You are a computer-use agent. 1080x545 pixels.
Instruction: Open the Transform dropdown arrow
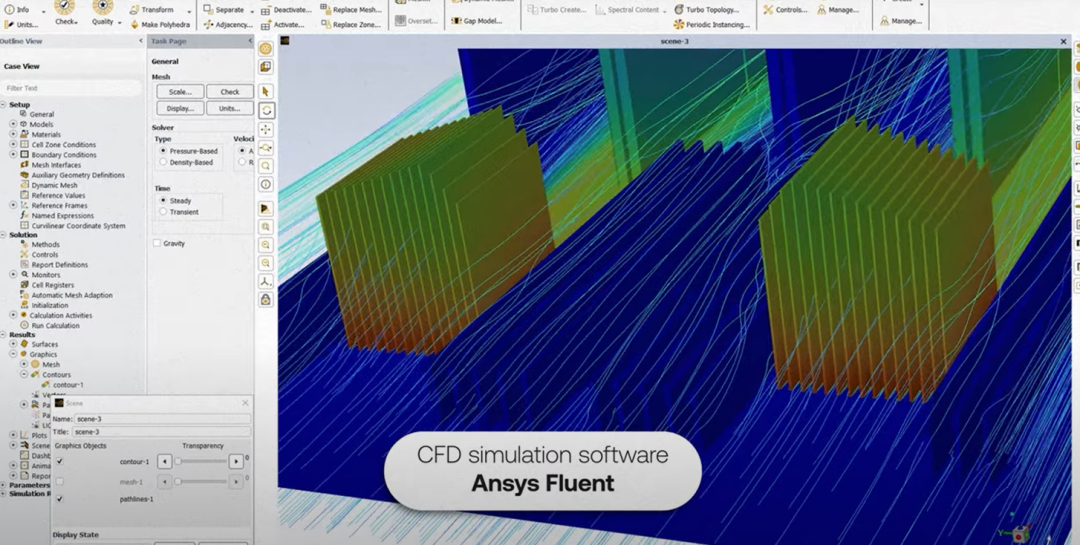pos(189,10)
